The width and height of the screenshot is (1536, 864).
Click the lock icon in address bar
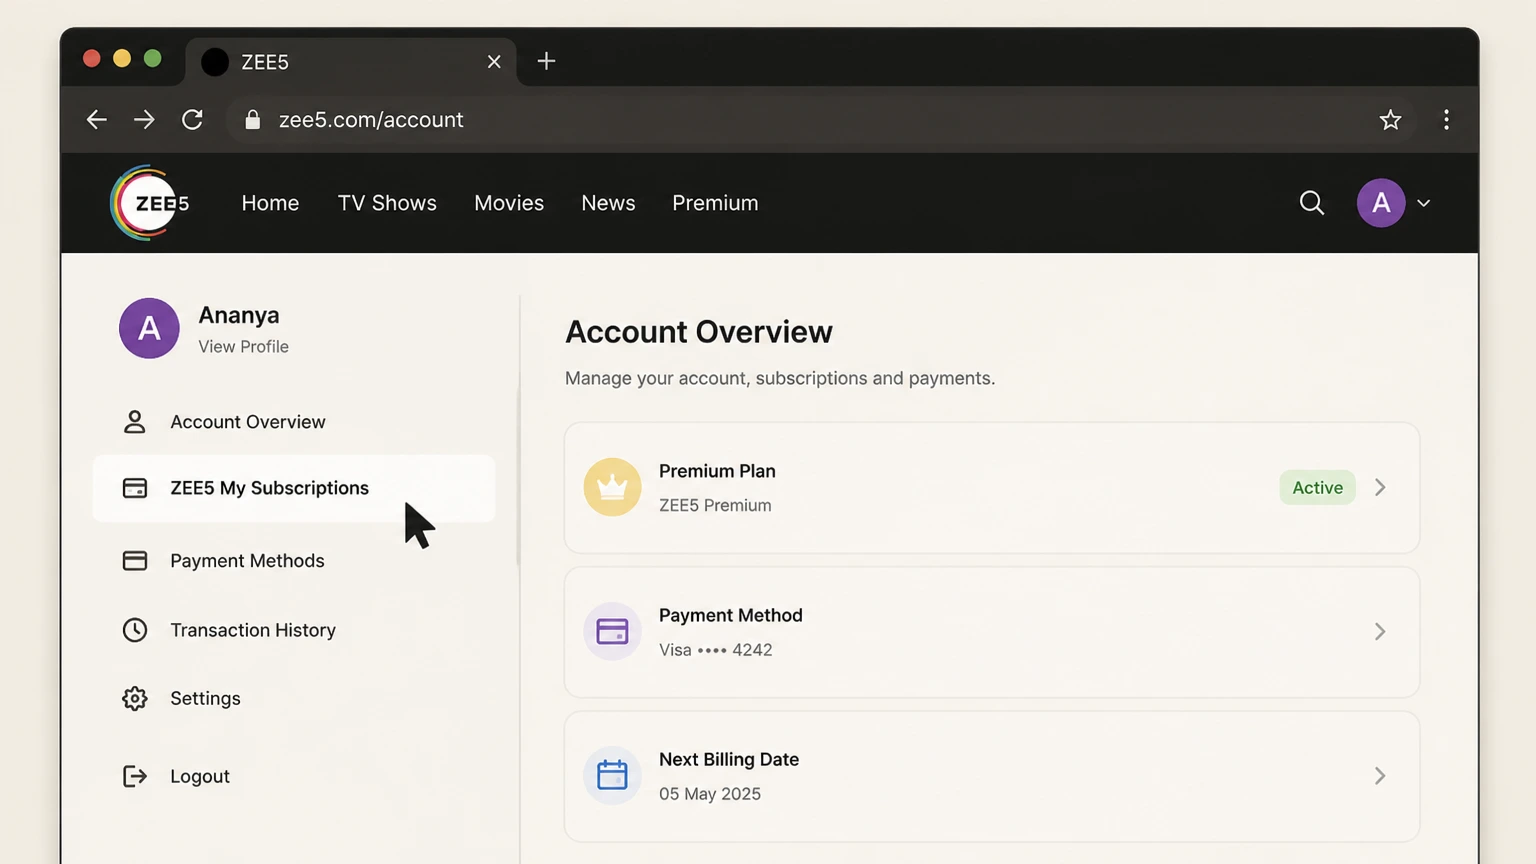click(253, 120)
